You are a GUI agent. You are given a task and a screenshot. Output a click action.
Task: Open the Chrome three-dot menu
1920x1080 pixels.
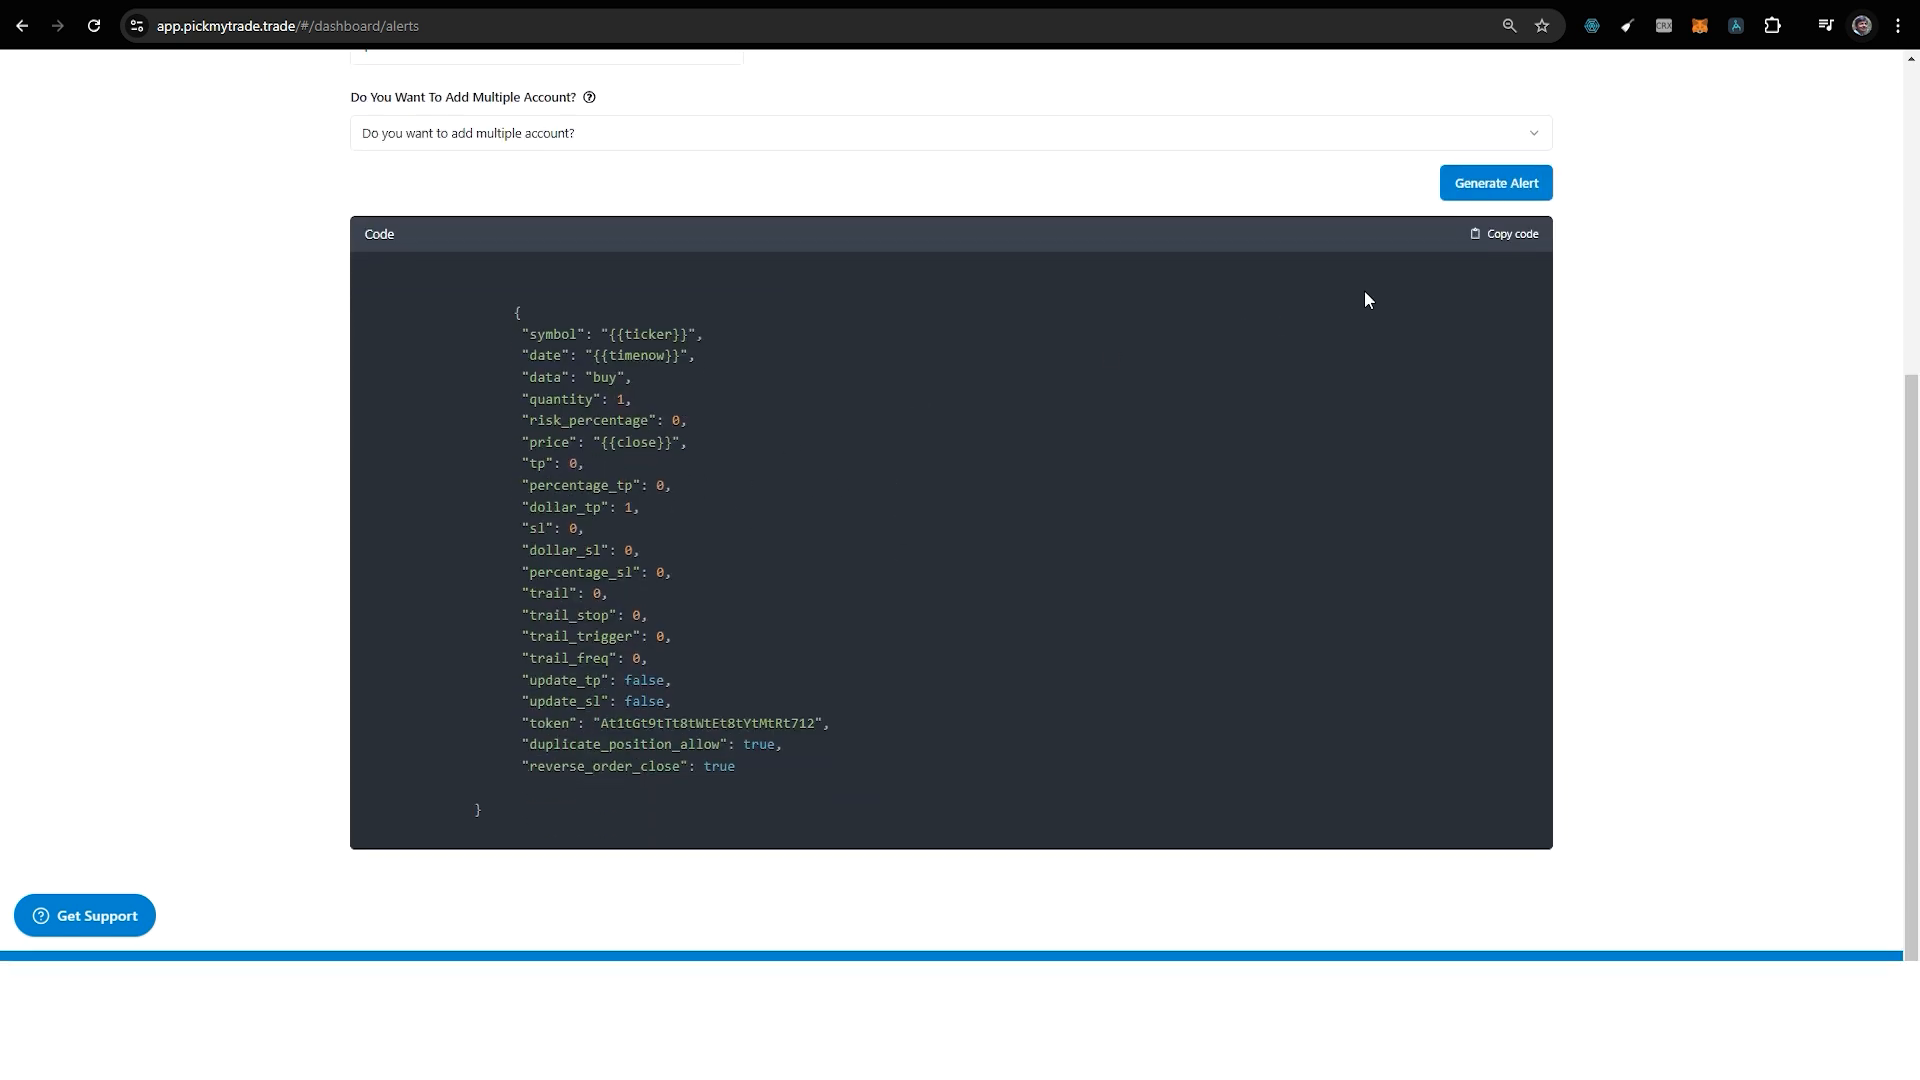1898,26
